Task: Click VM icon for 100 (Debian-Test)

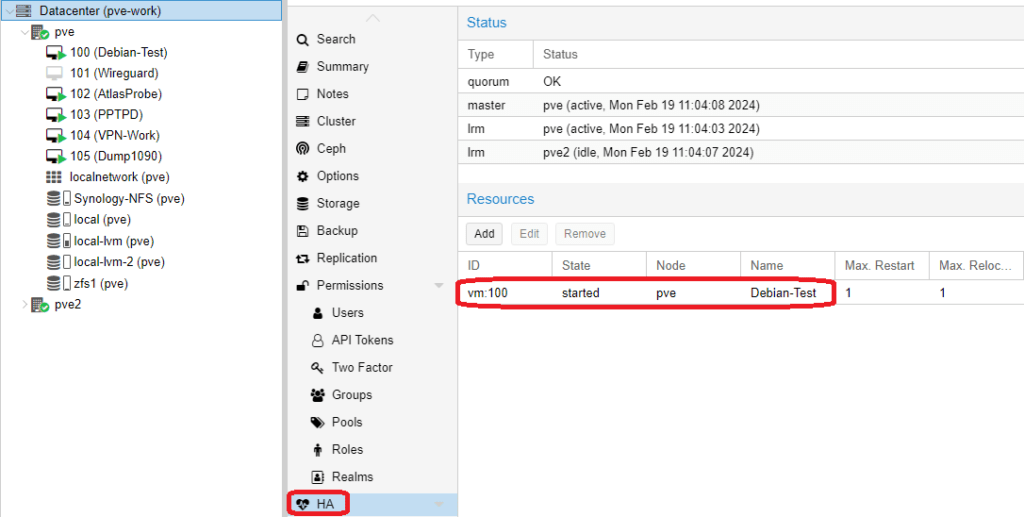Action: (56, 53)
